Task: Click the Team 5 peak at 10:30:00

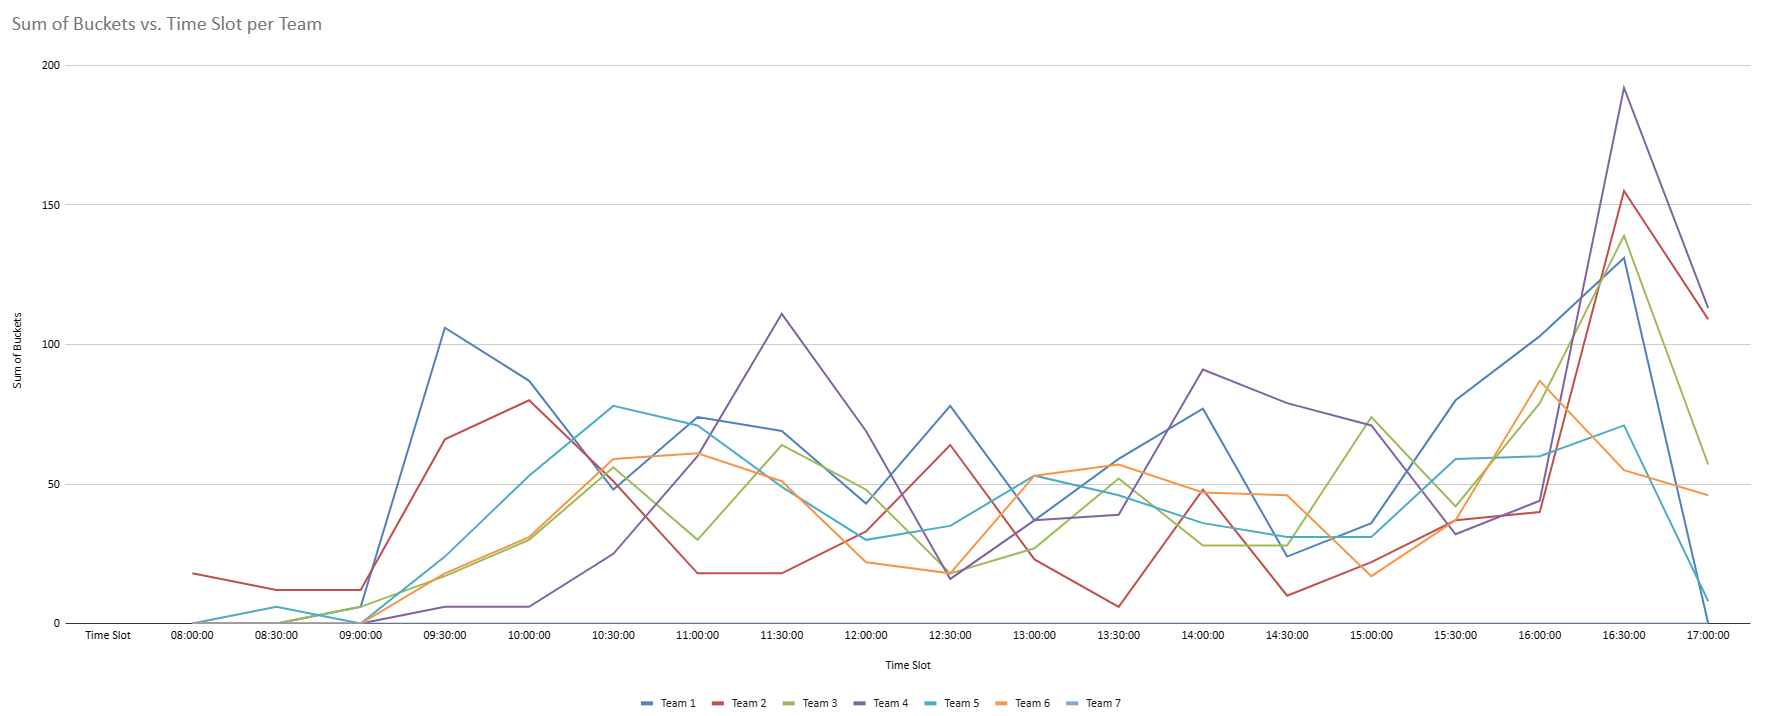Action: [x=613, y=406]
